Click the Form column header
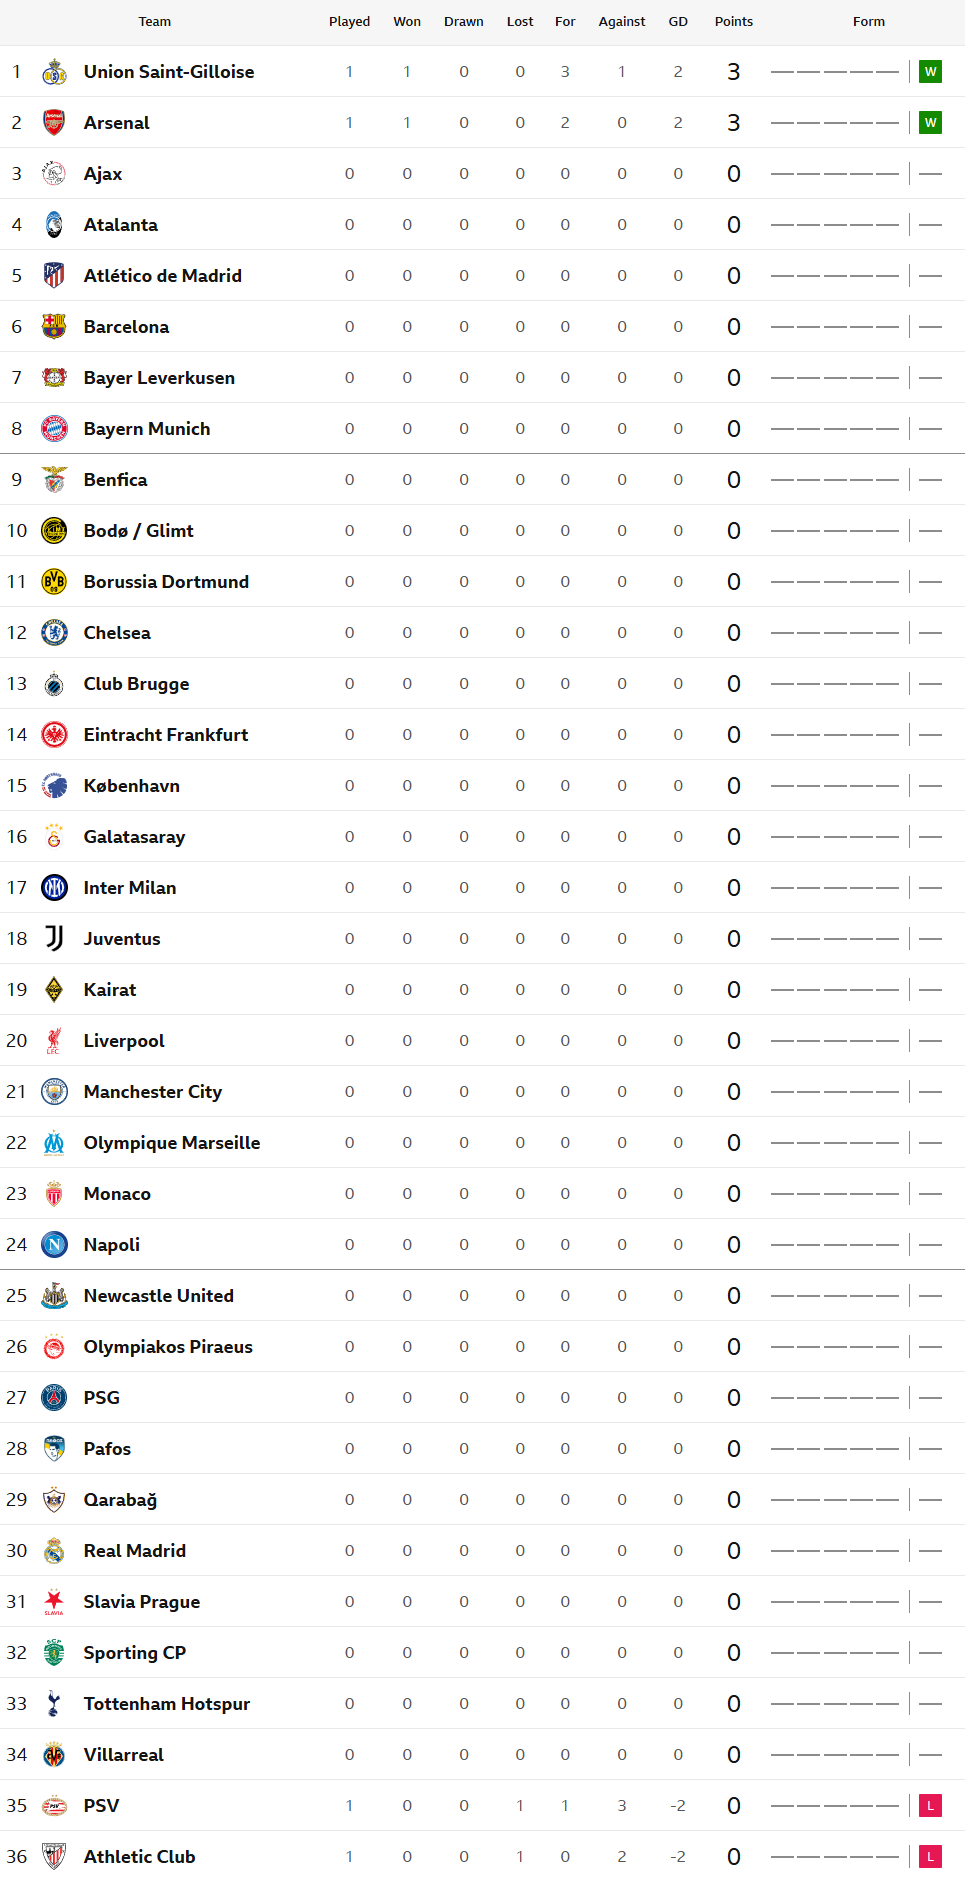Image resolution: width=965 pixels, height=1877 pixels. tap(869, 22)
